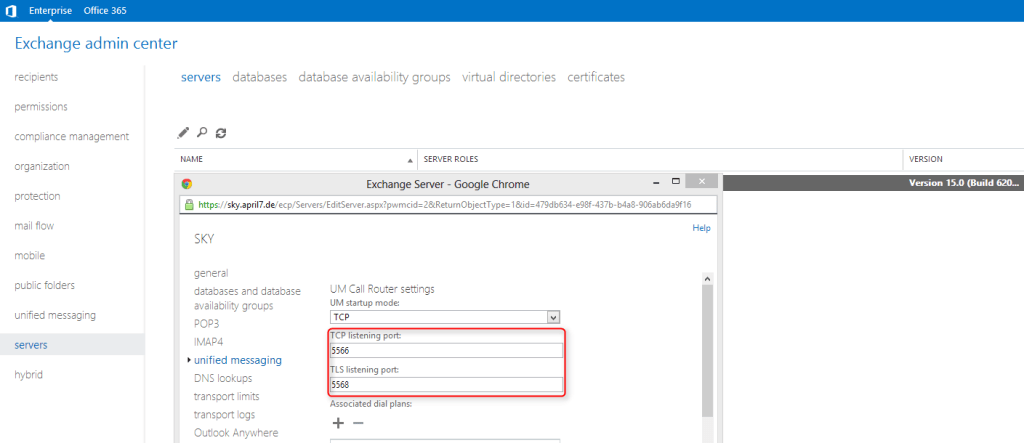Click the Help link in the popup
Viewport: 1024px width, 443px height.
click(x=701, y=228)
